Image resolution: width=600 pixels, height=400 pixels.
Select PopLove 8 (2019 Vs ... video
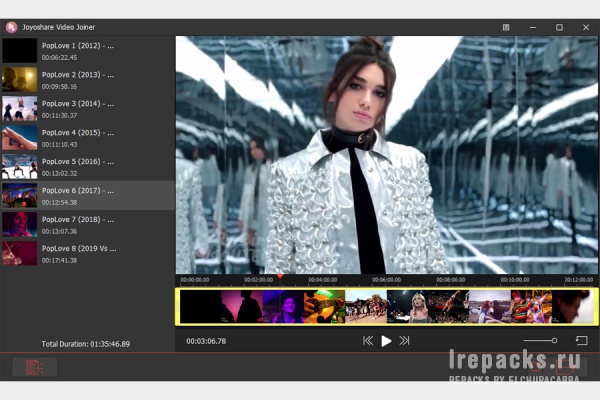pos(88,253)
